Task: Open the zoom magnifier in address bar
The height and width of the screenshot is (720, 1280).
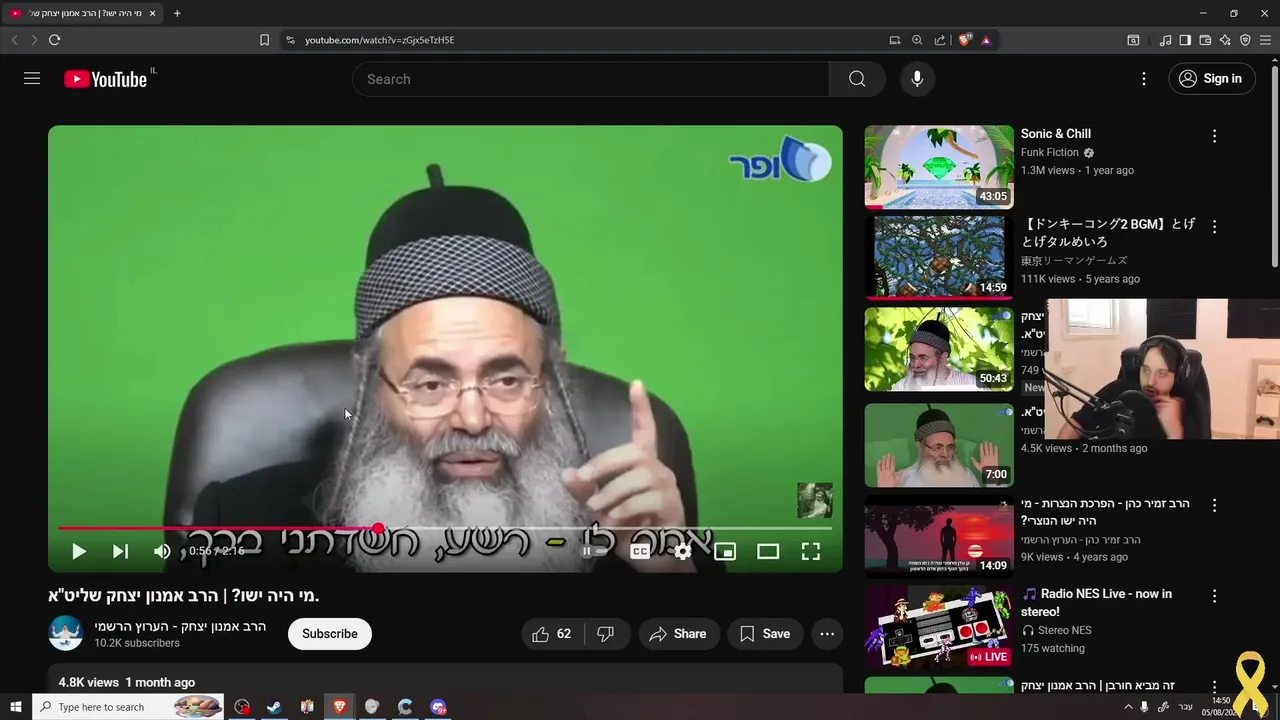Action: pos(917,40)
